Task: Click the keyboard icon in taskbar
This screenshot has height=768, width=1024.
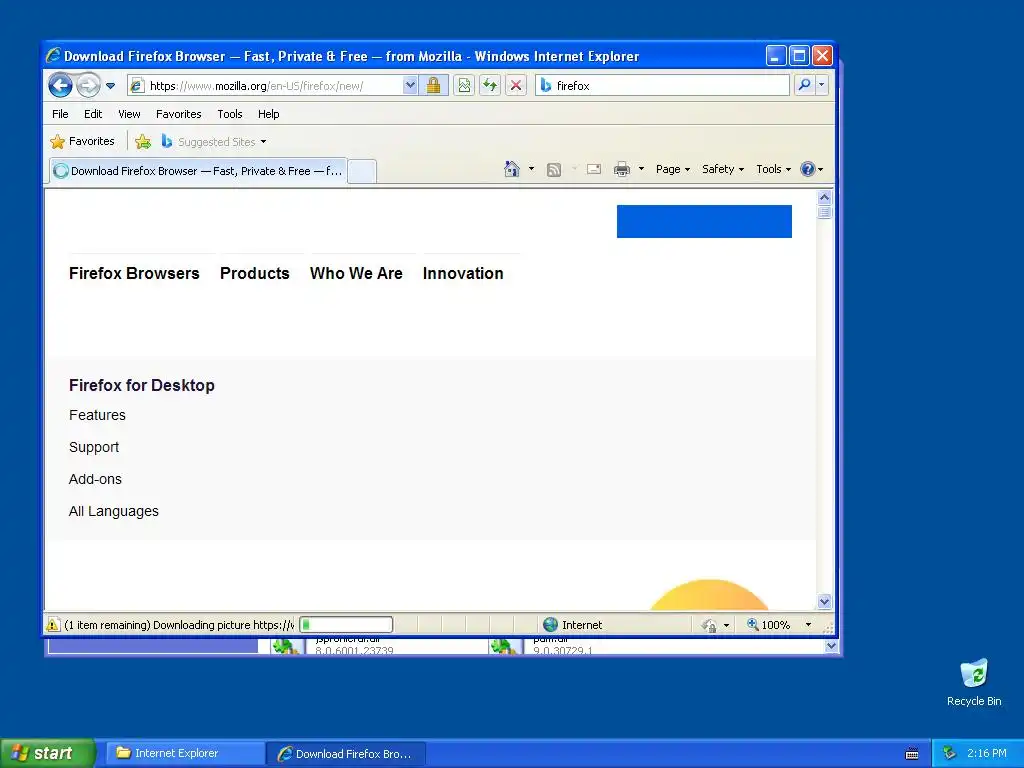Action: coord(912,754)
